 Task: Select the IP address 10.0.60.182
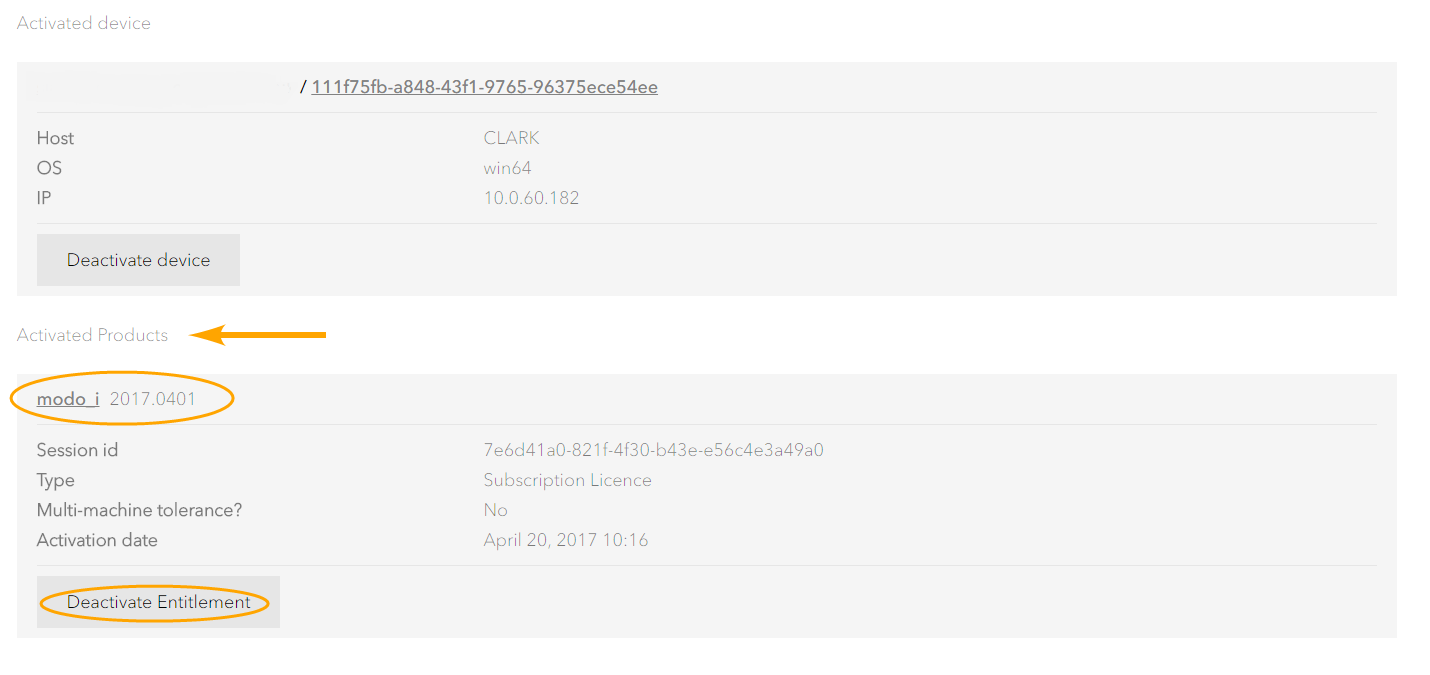click(x=531, y=198)
